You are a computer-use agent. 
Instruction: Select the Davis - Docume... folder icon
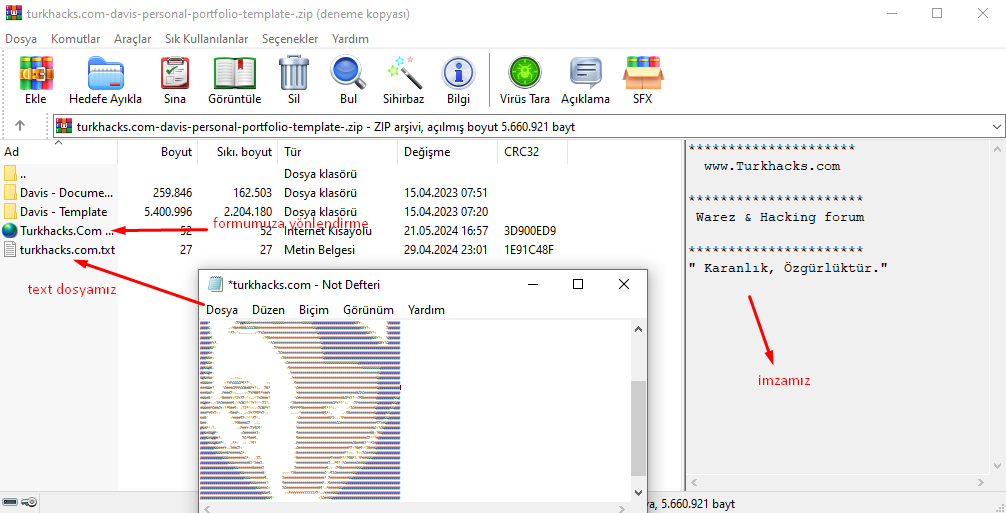(10, 192)
